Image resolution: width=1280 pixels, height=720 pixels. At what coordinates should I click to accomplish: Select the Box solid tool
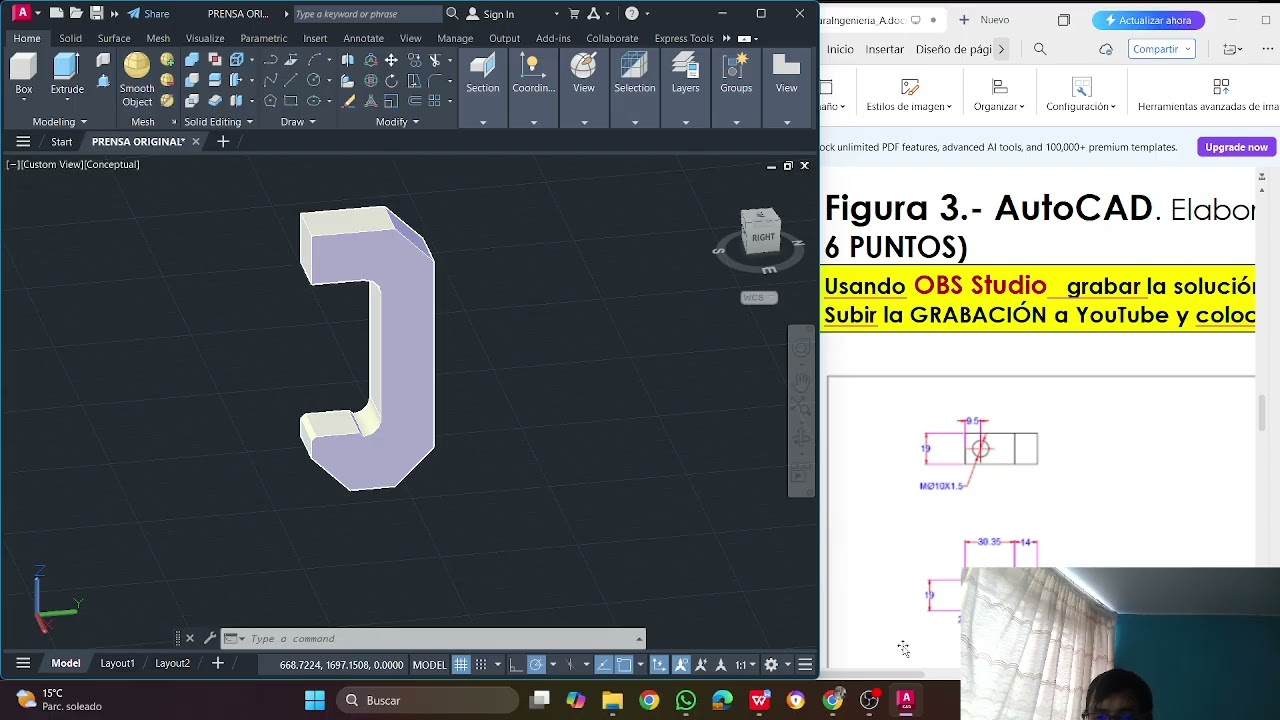point(23,75)
